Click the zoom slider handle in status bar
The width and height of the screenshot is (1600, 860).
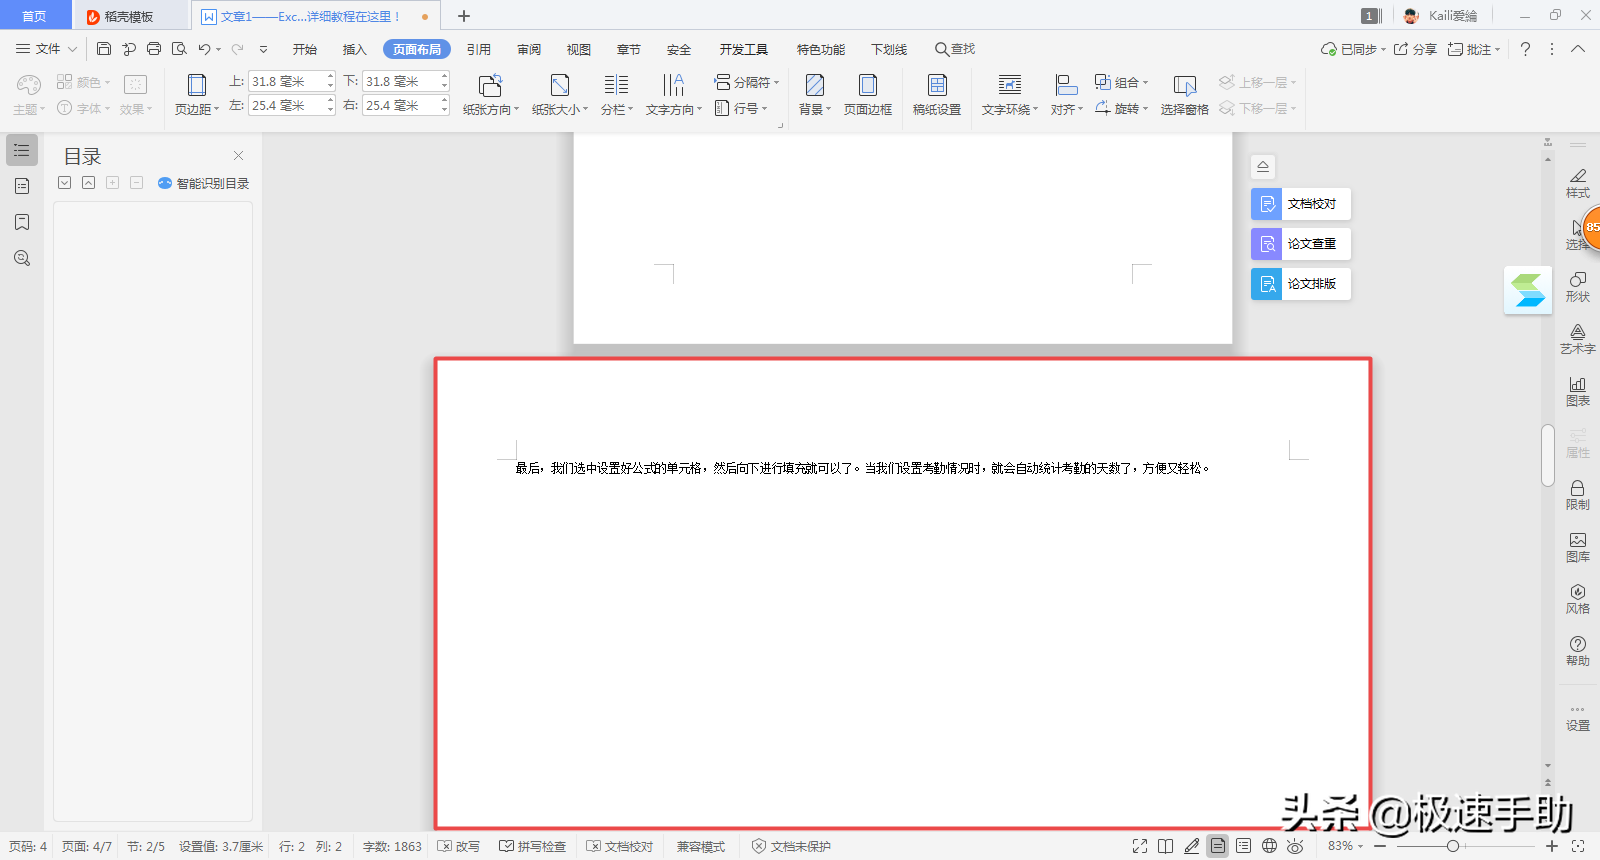[x=1452, y=846]
